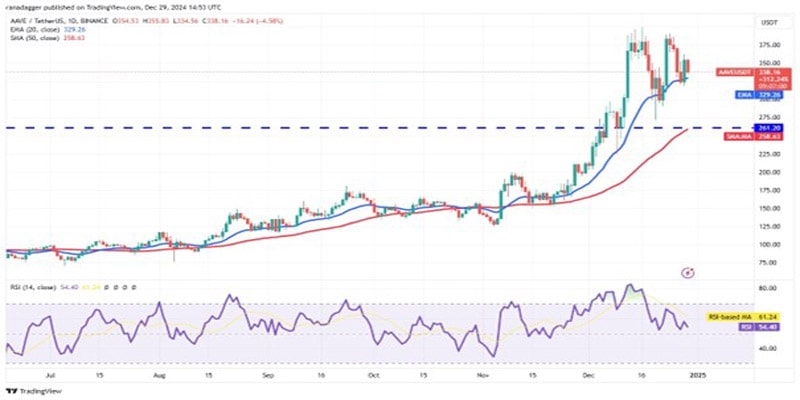Image resolution: width=800 pixels, height=400 pixels.
Task: Click the red AAVEUSDT last price label
Action: click(x=754, y=78)
